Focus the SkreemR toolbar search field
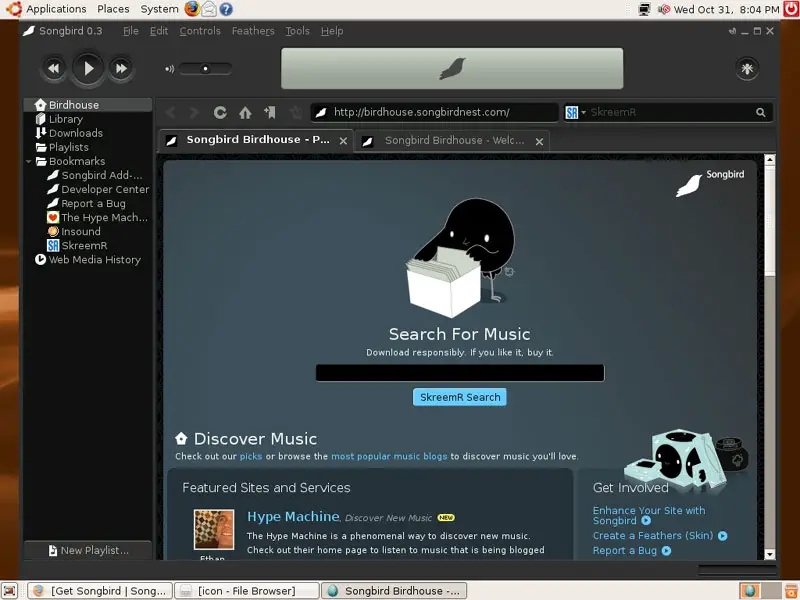 pyautogui.click(x=671, y=112)
